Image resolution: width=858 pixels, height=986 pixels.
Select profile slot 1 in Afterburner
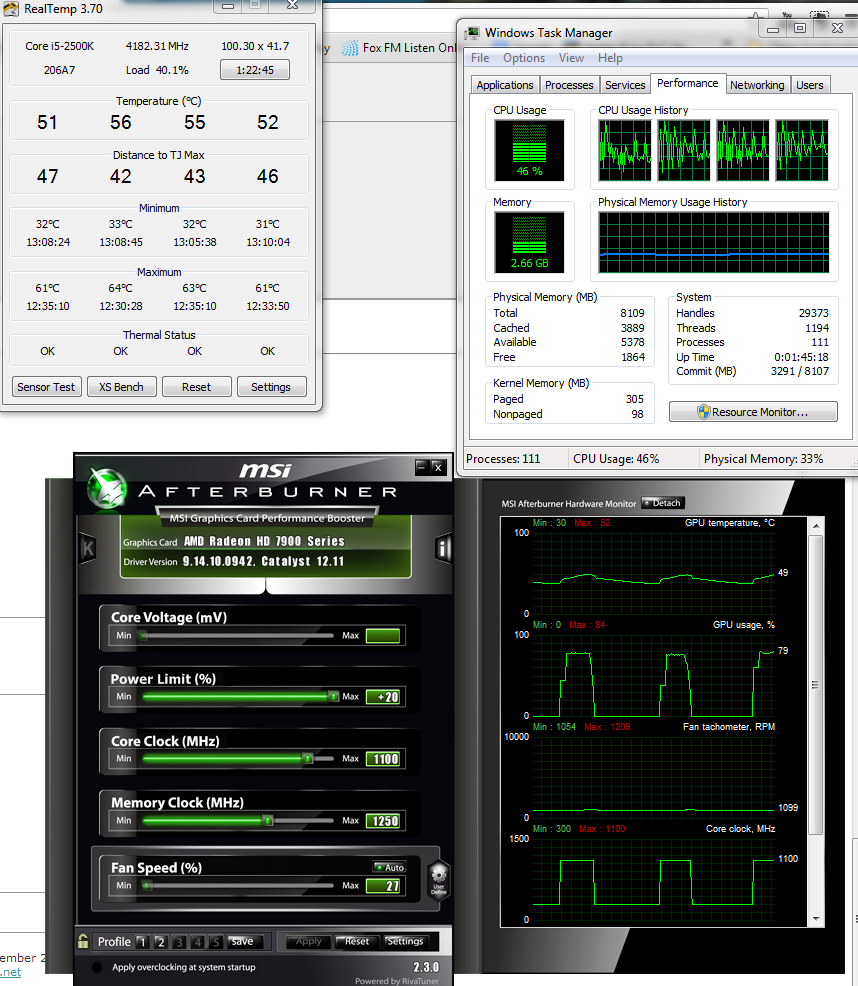pyautogui.click(x=141, y=941)
